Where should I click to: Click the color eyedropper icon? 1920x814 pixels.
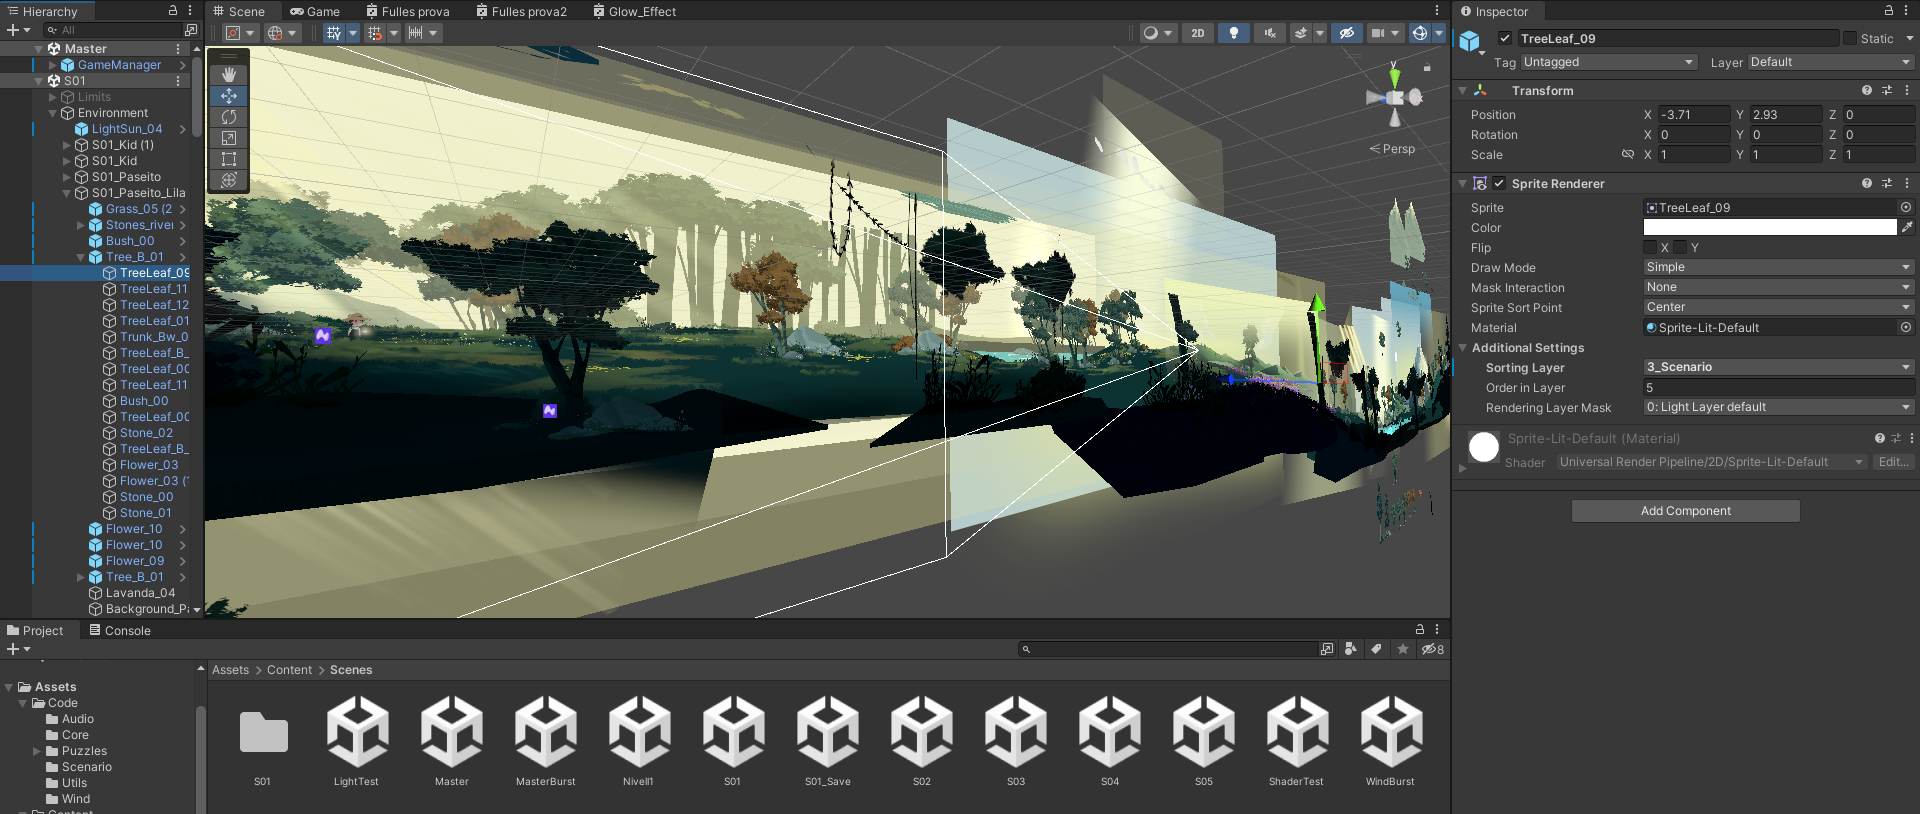(1906, 228)
